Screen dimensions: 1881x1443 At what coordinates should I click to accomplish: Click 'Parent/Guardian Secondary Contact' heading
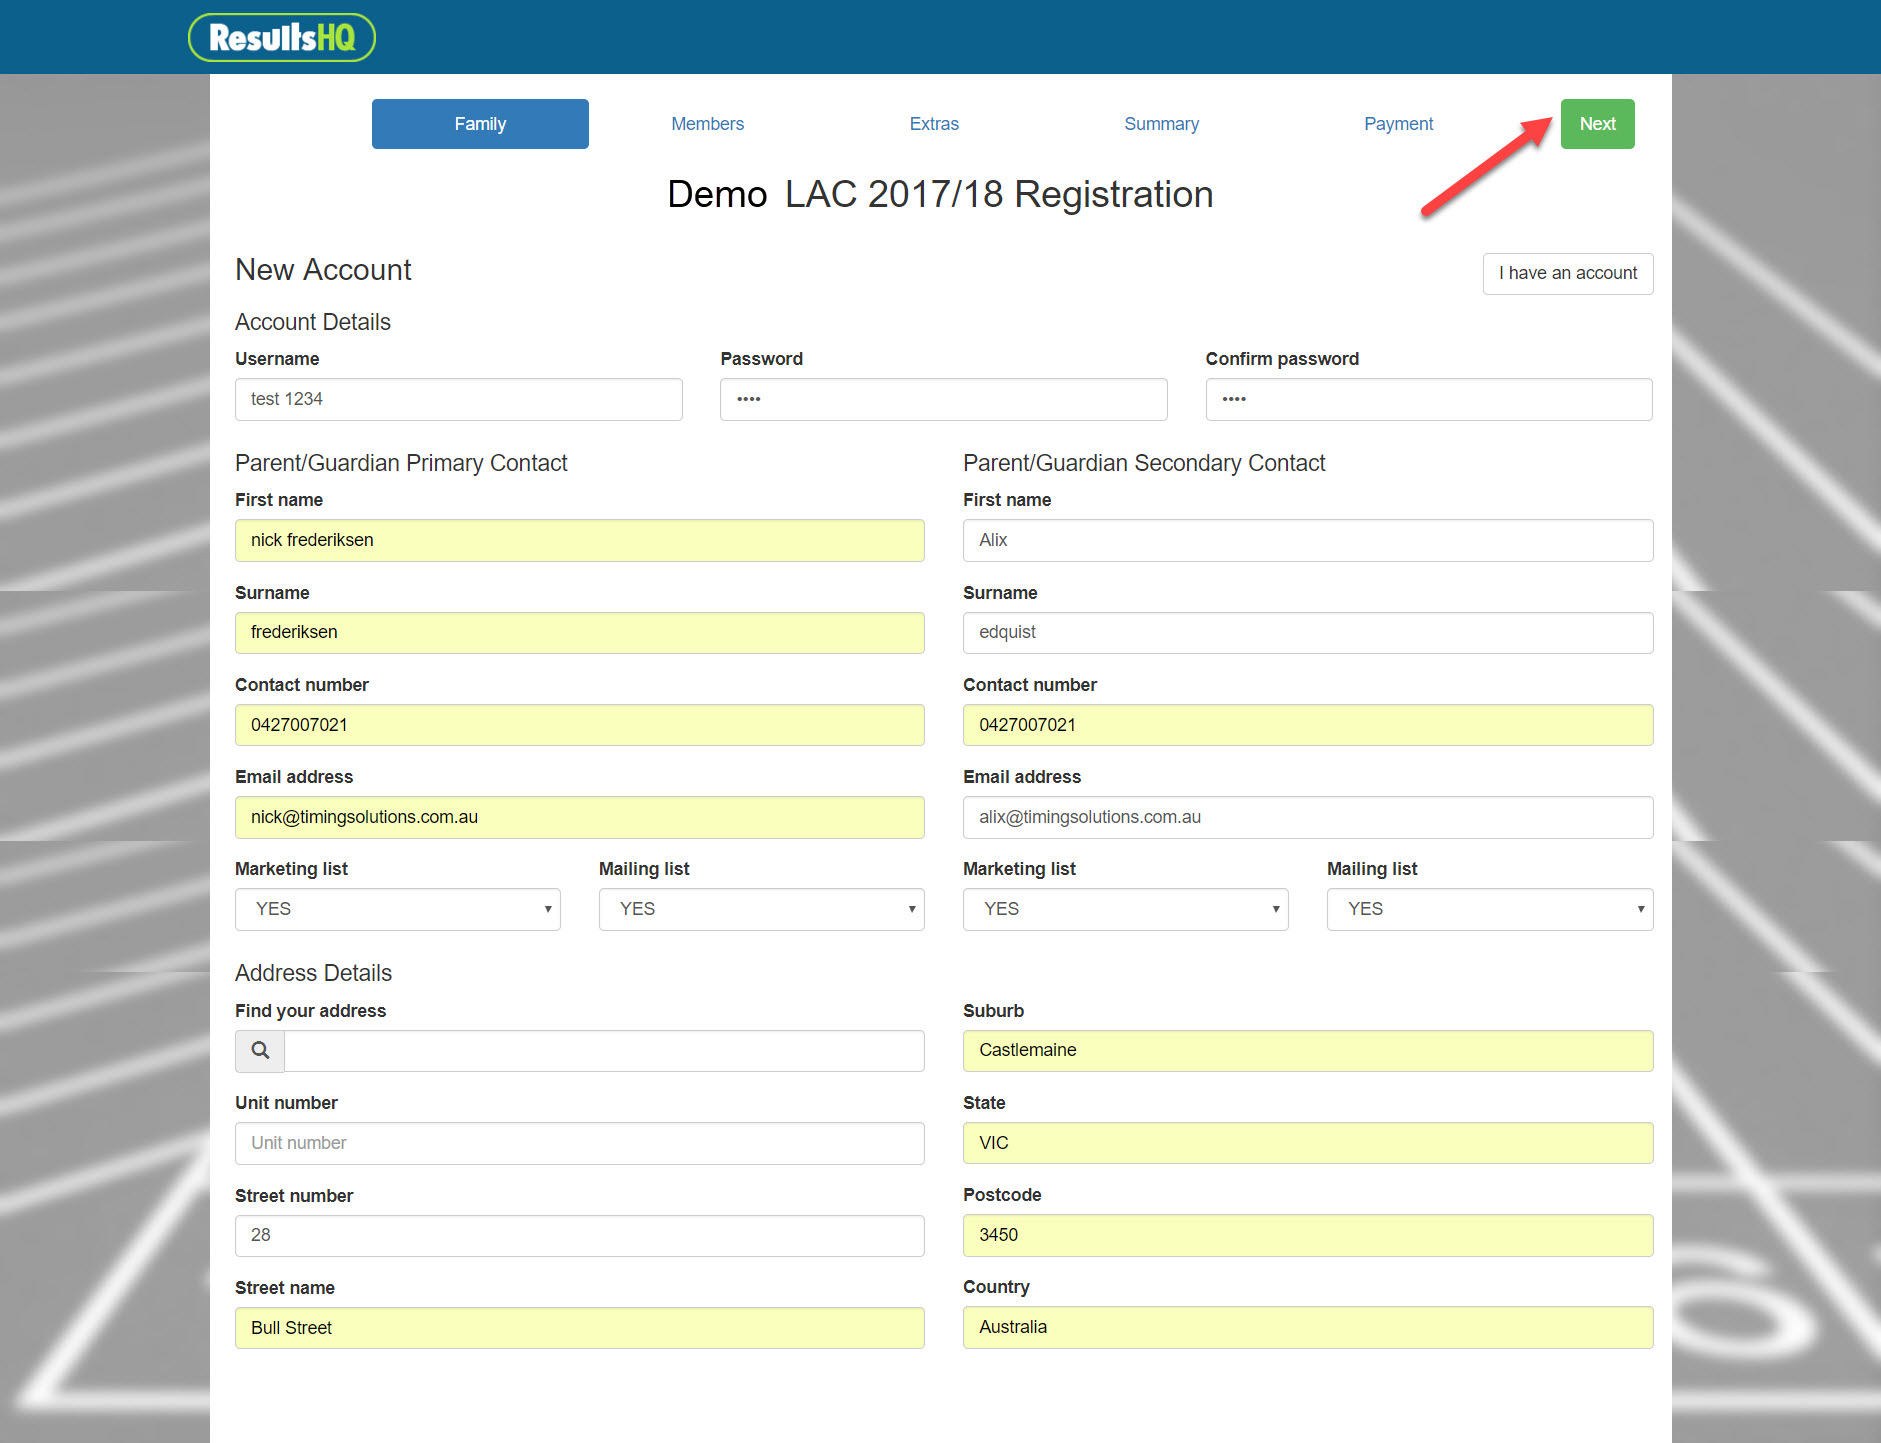1144,463
